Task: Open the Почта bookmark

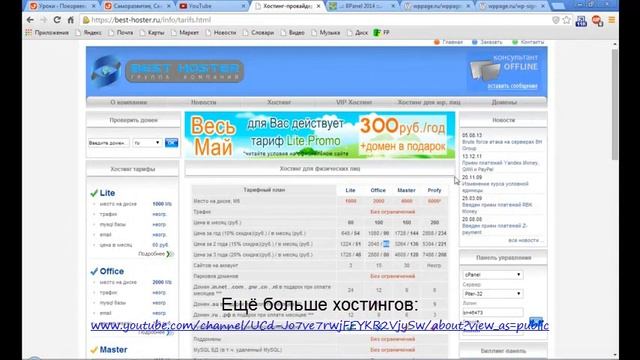Action: (x=121, y=32)
